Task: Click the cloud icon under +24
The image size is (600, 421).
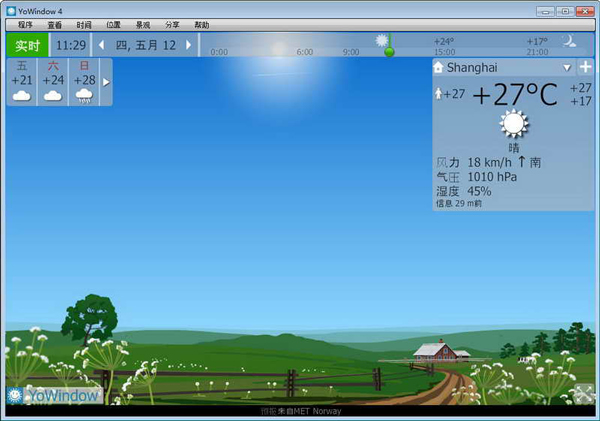Action: [x=53, y=95]
